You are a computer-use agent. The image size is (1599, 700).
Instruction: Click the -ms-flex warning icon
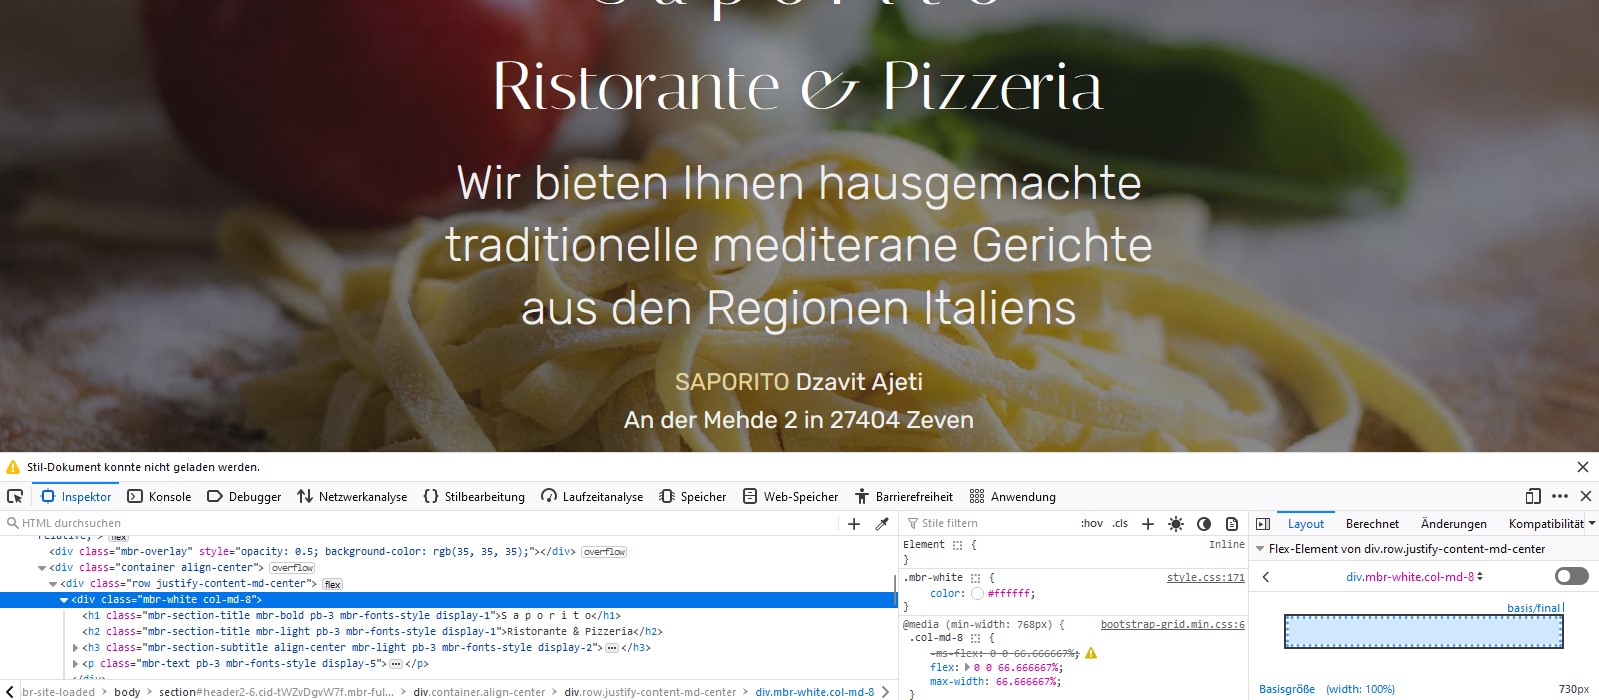tap(1091, 653)
